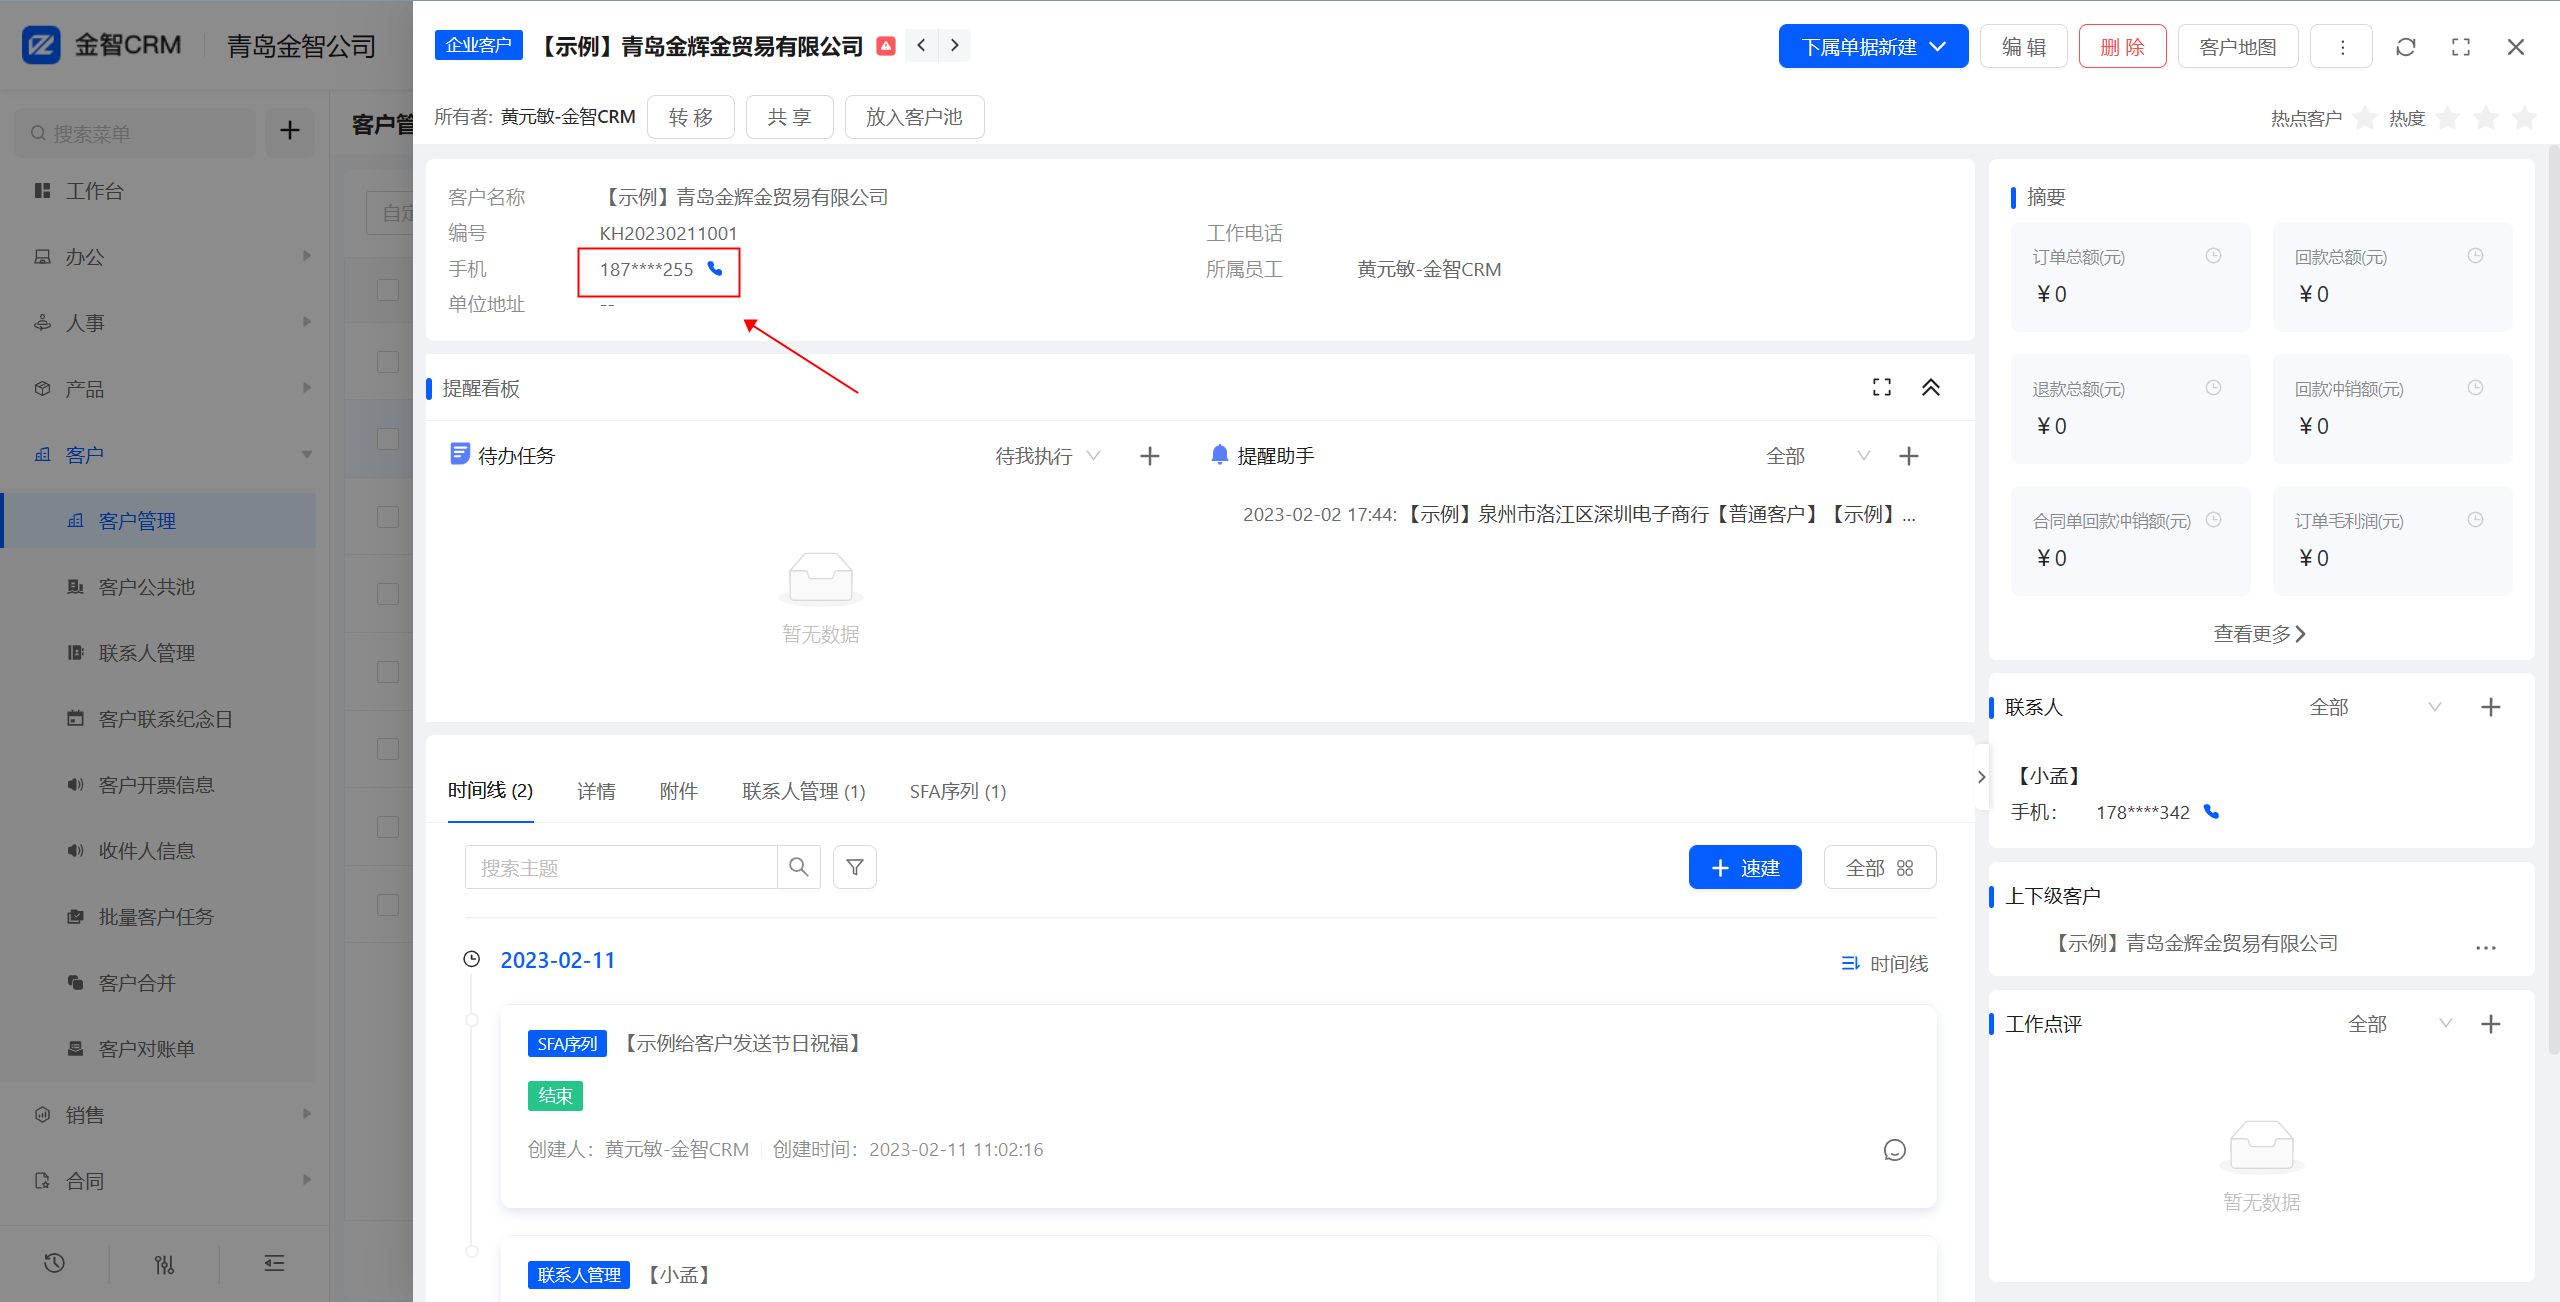
Task: Set 热度 to two stars
Action: point(2486,118)
